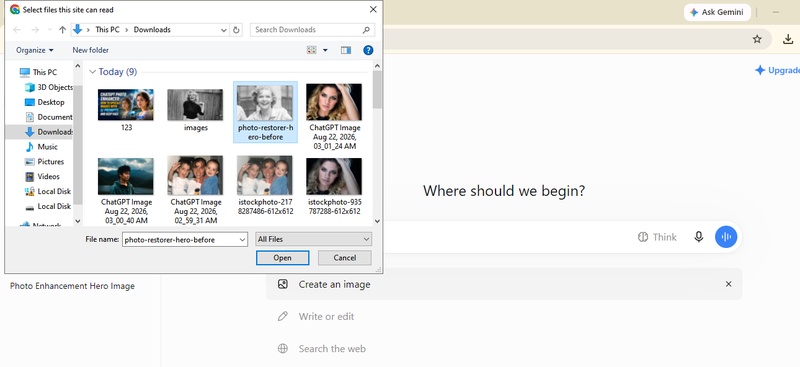Start voice mode blue button
The height and width of the screenshot is (367, 800).
click(726, 237)
